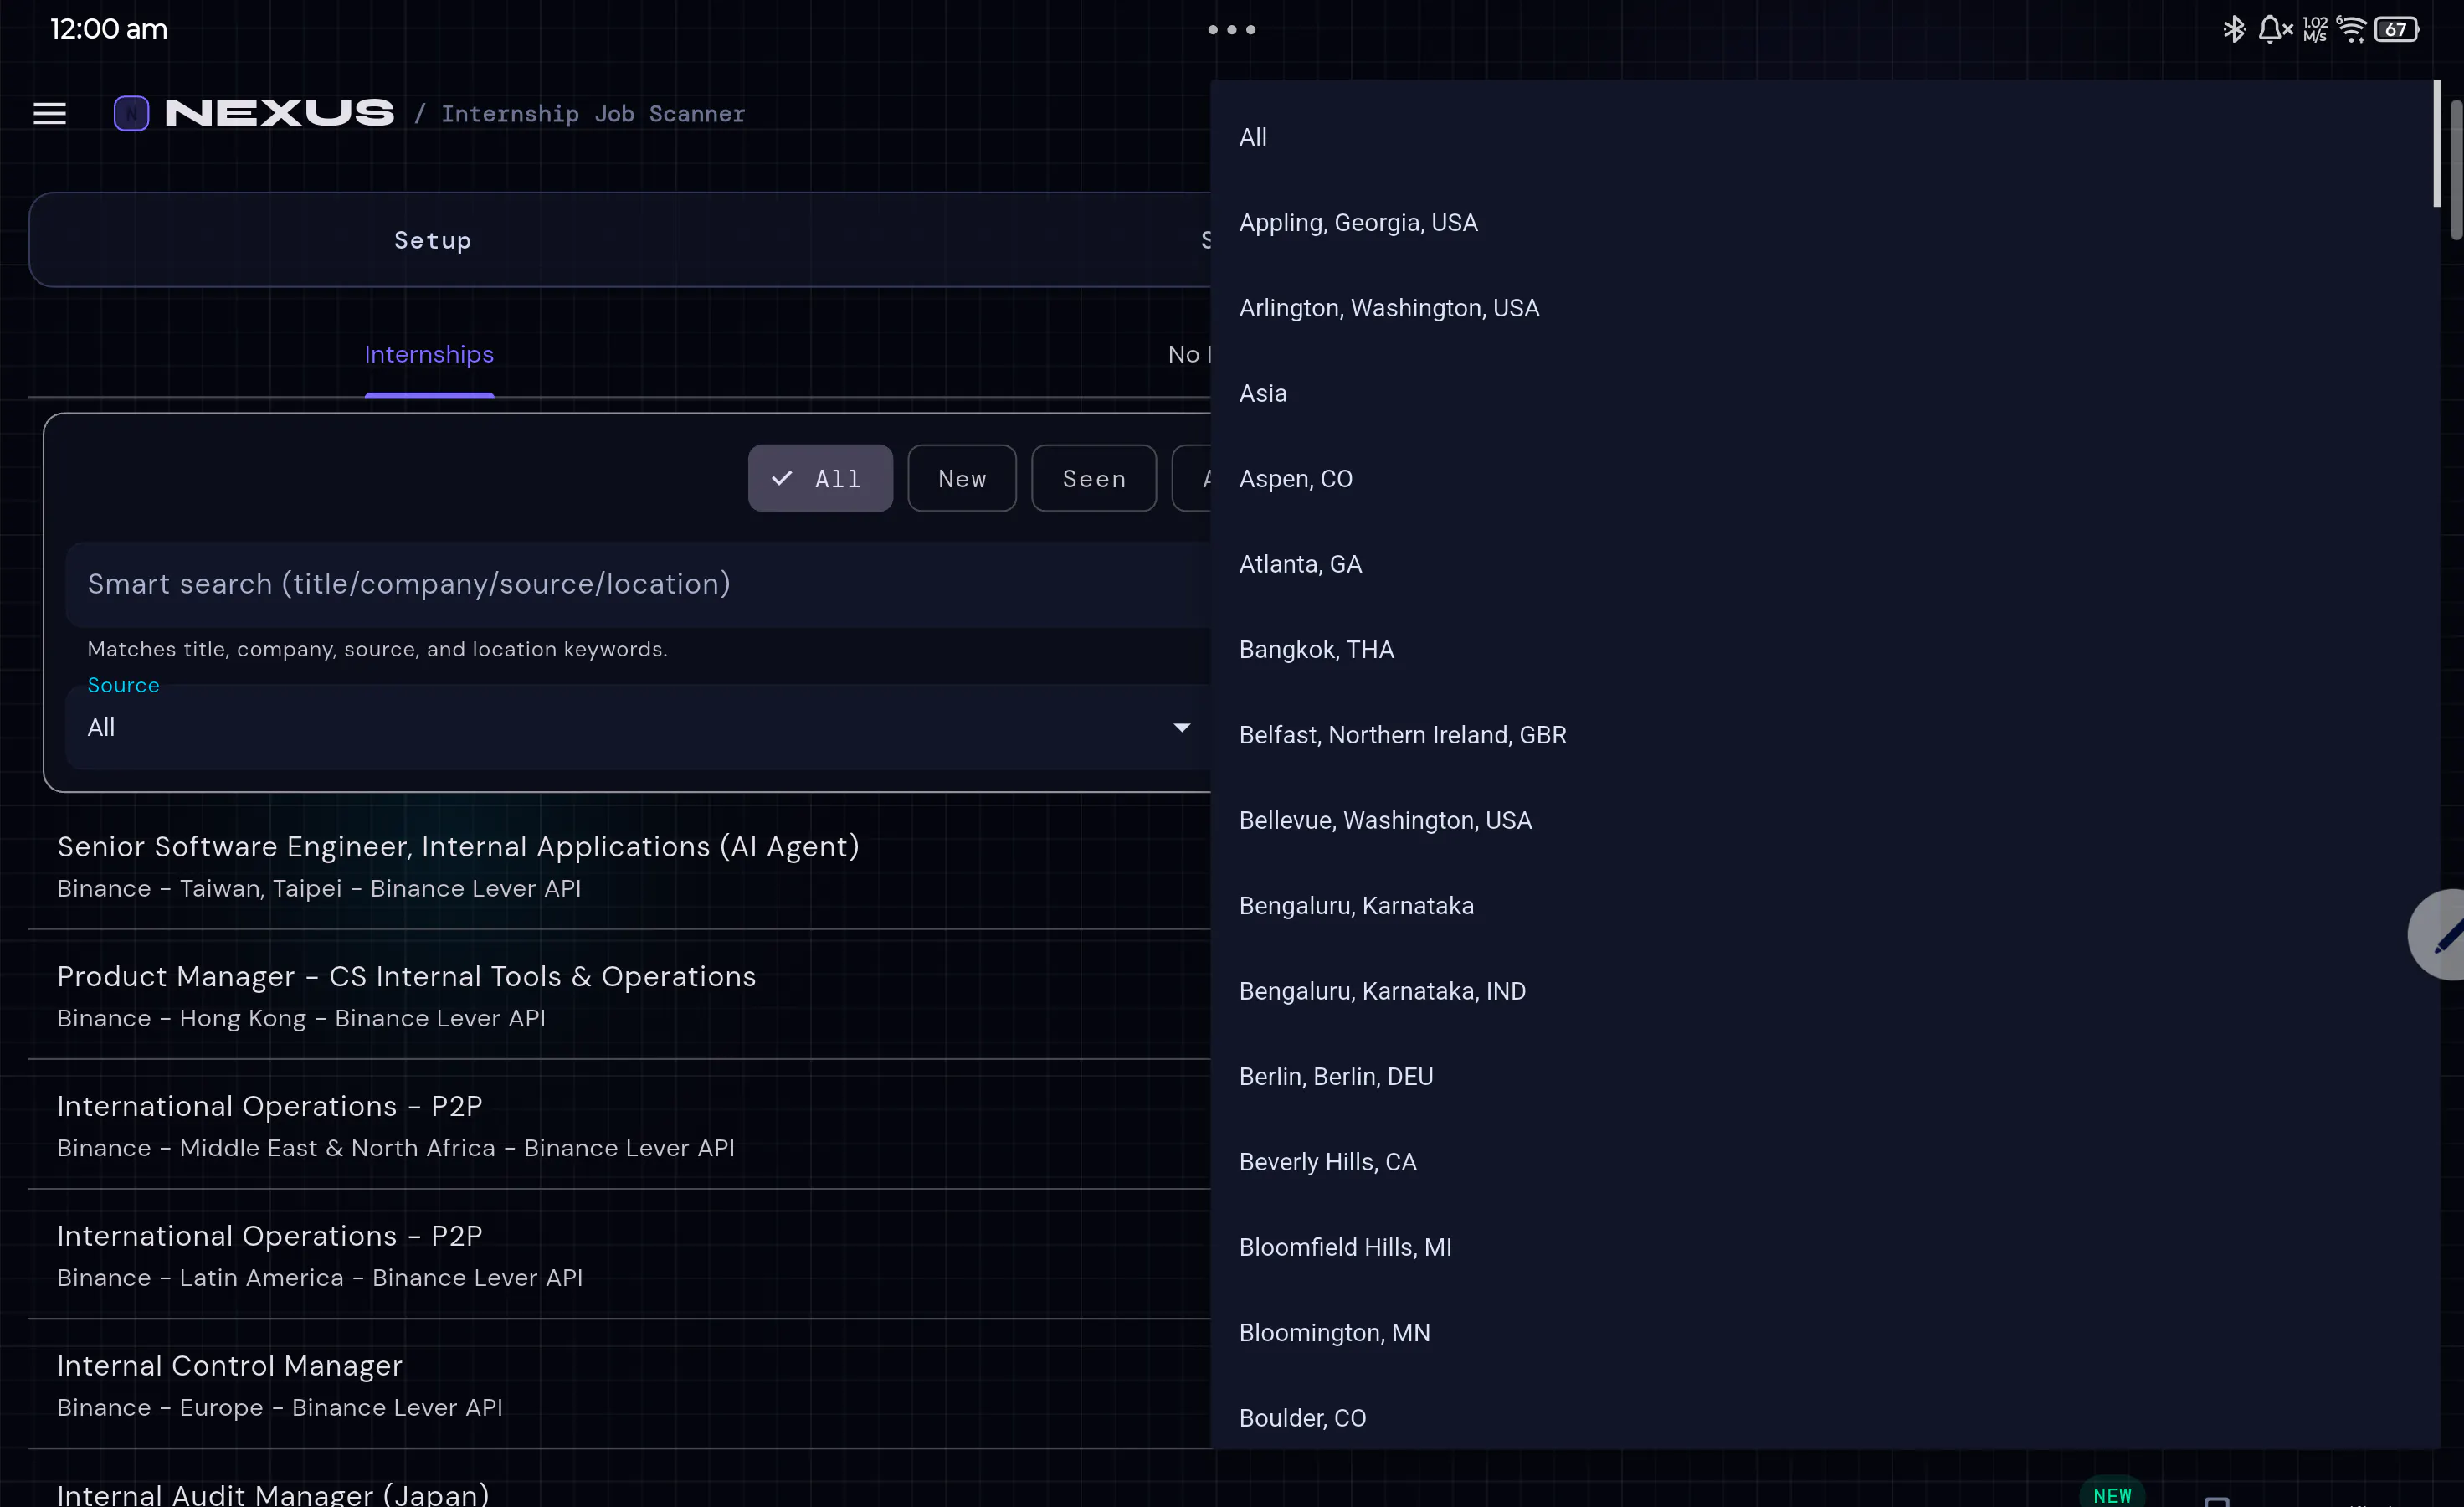Choose Atlanta, GA location
The image size is (2464, 1507).
pyautogui.click(x=1825, y=564)
